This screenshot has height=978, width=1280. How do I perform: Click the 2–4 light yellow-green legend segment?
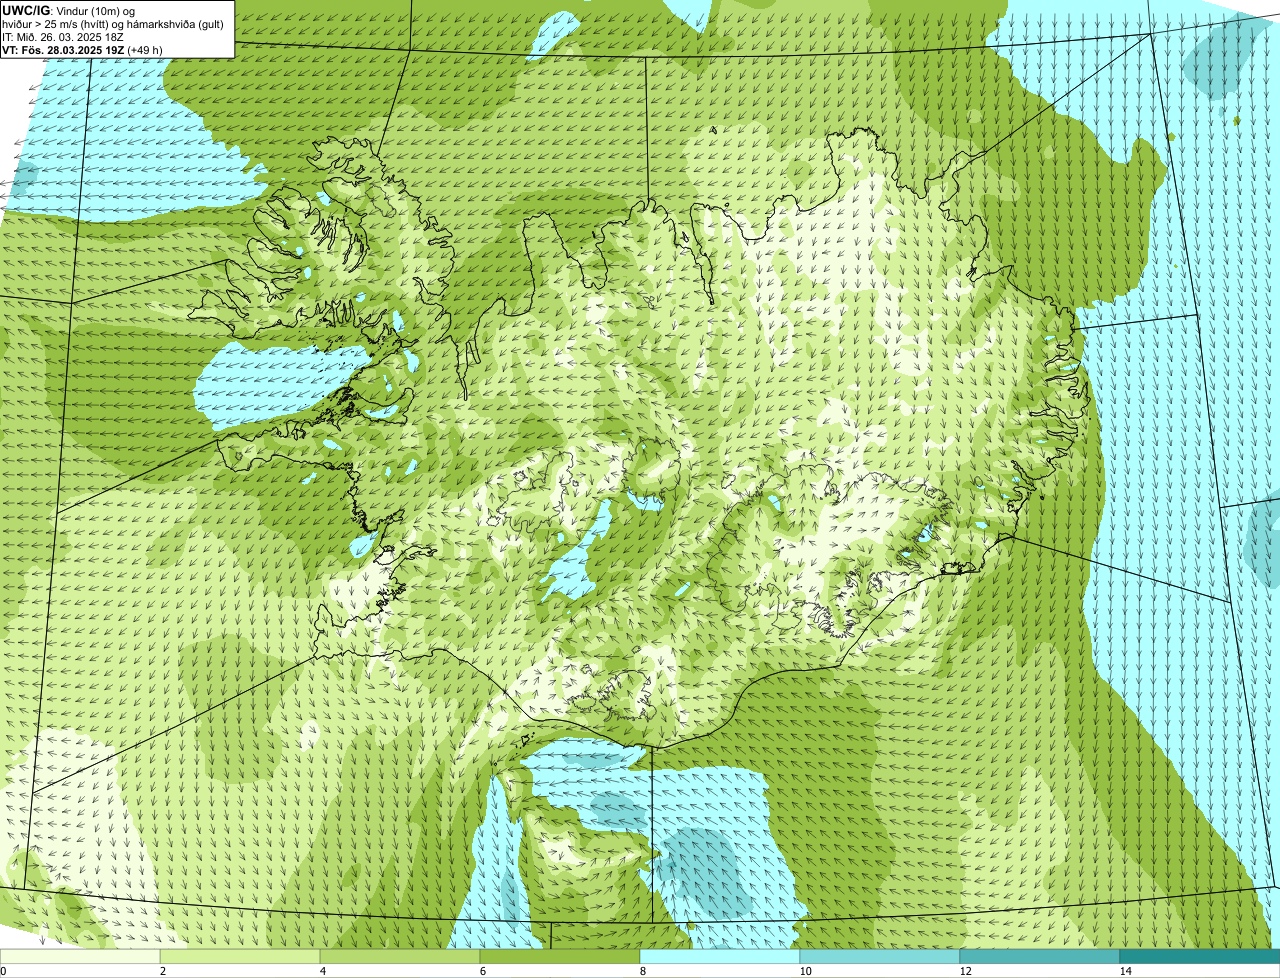(x=240, y=955)
